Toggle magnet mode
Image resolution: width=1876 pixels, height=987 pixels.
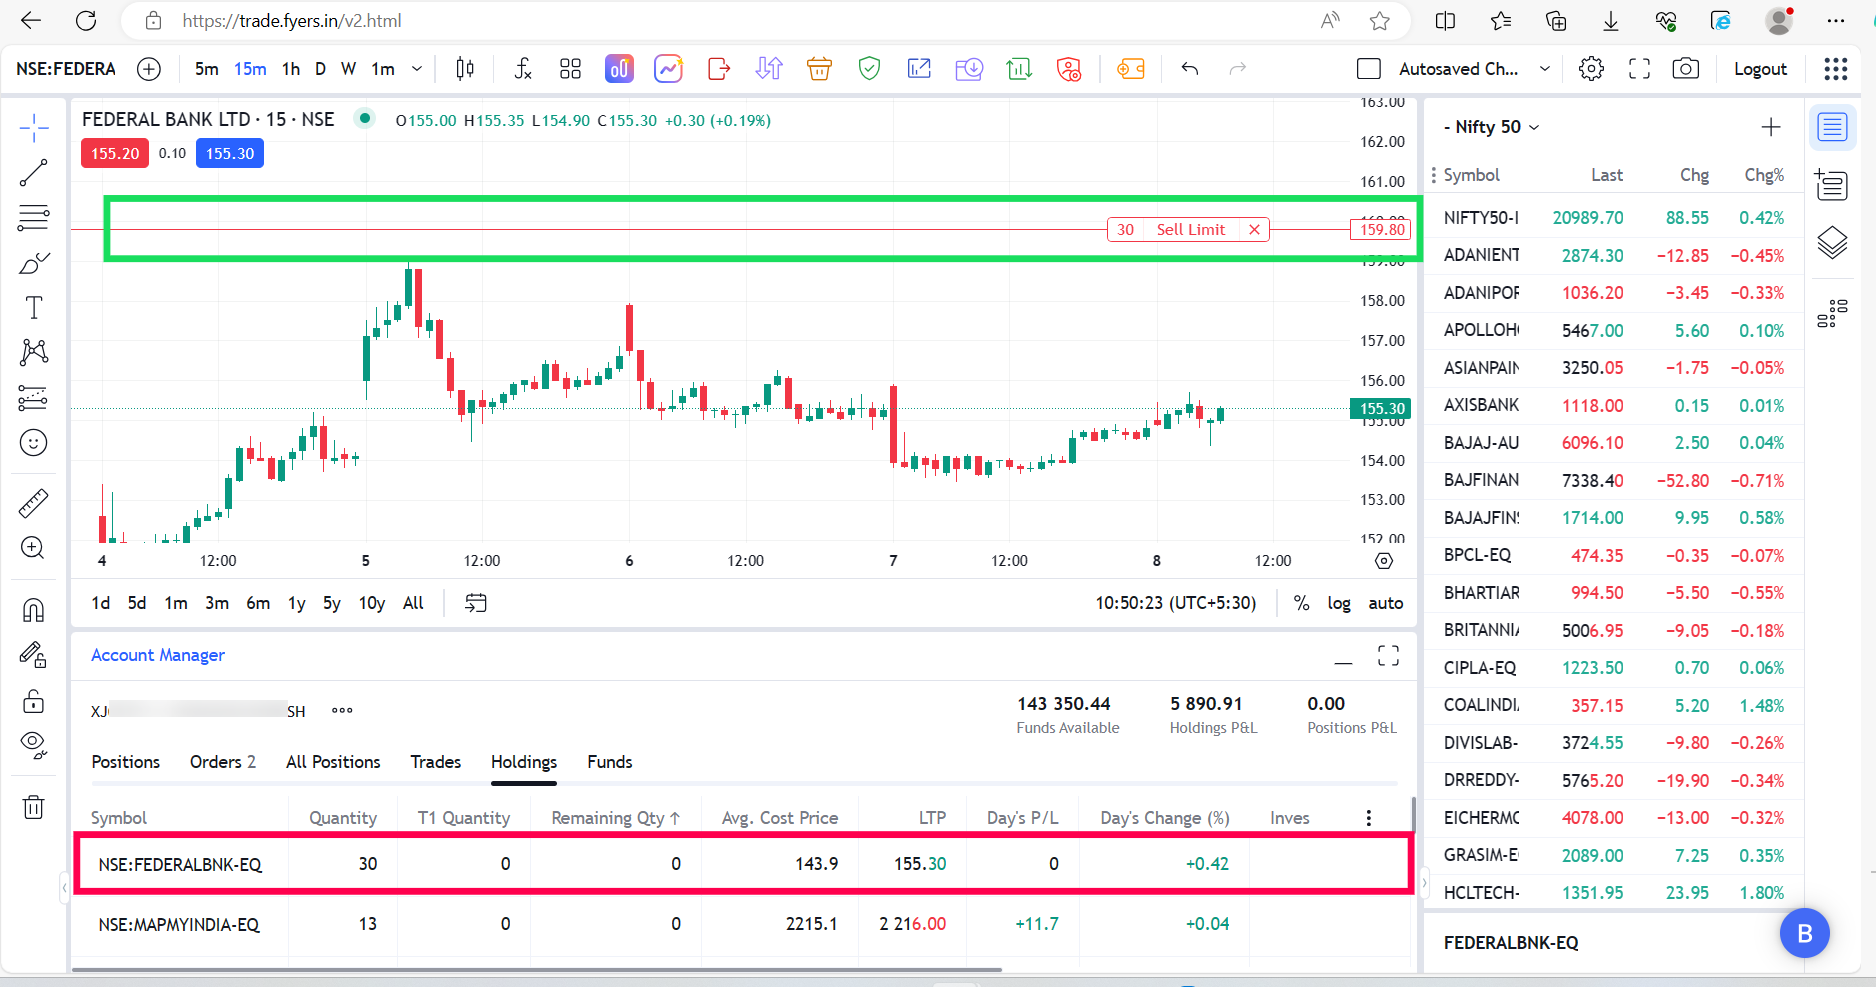click(x=34, y=610)
